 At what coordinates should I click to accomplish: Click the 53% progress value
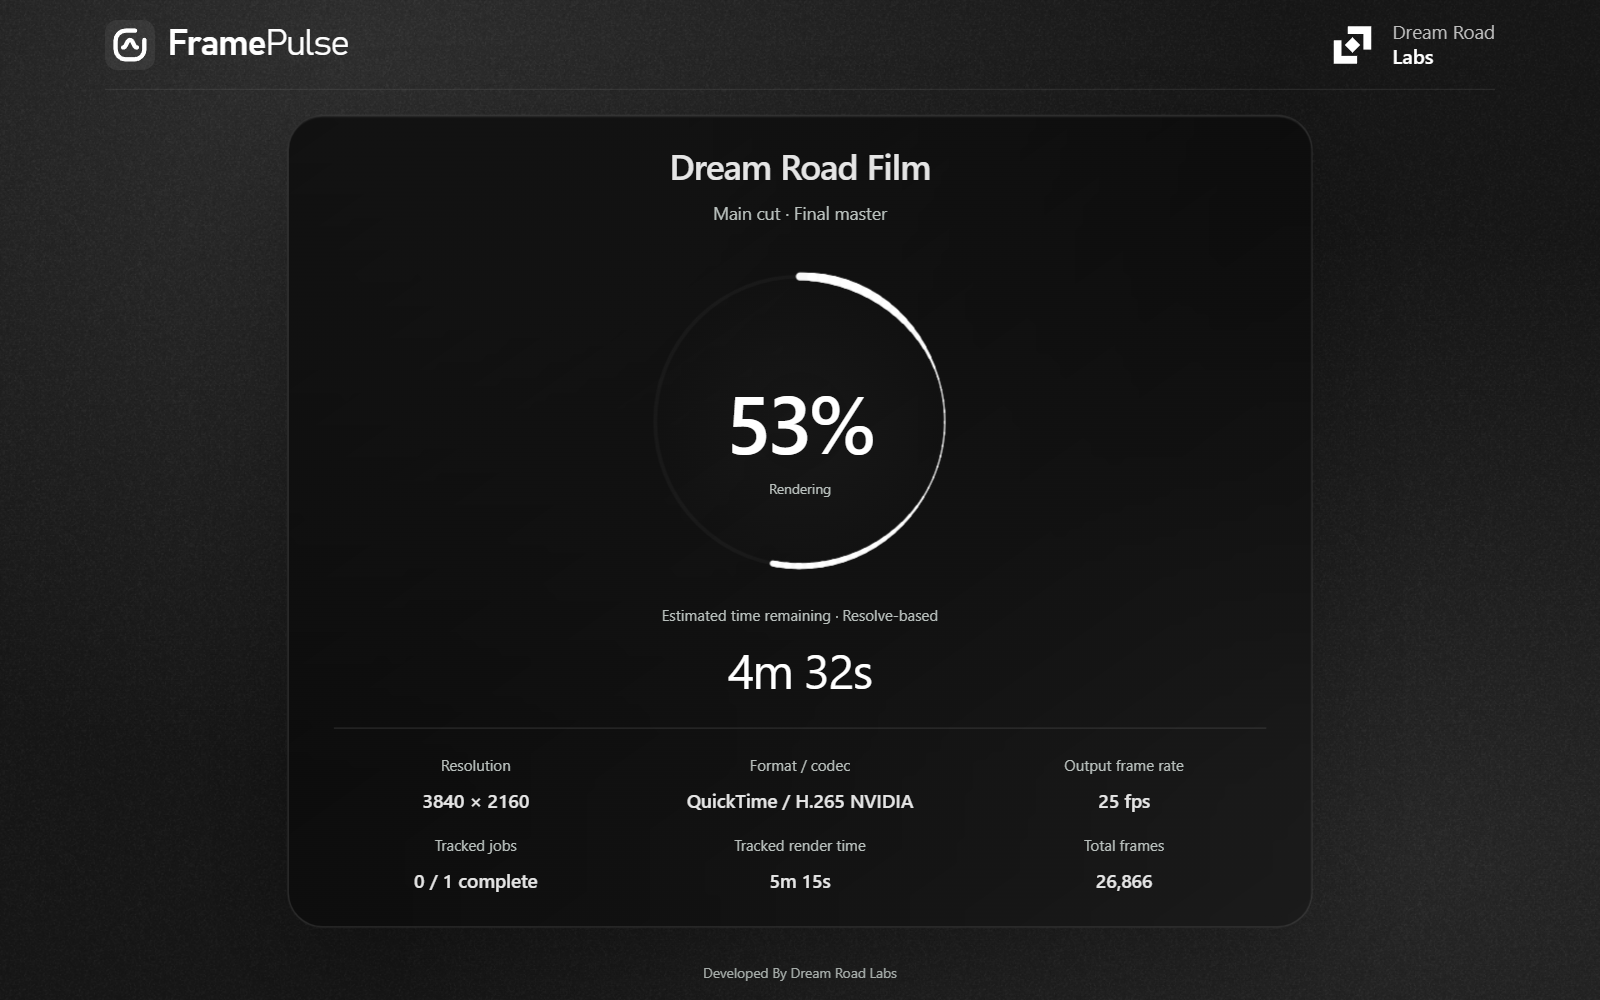(801, 426)
